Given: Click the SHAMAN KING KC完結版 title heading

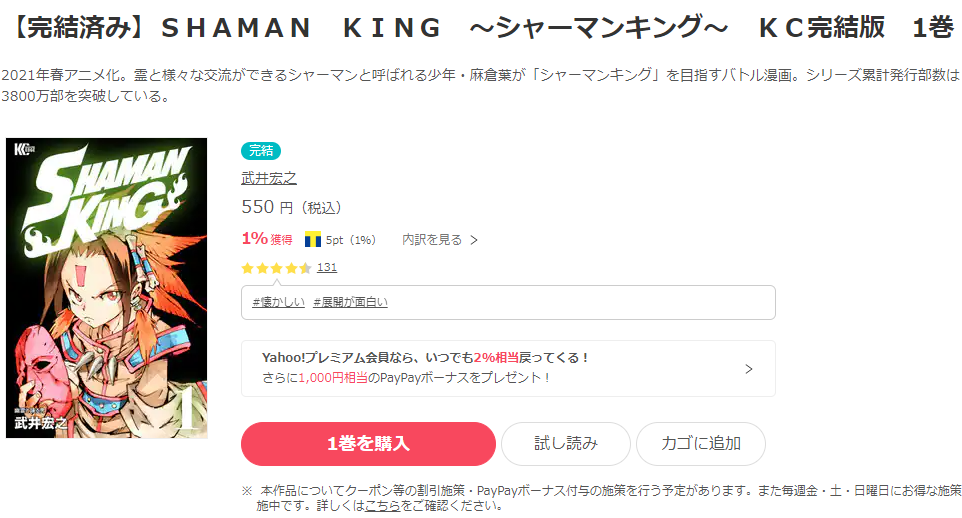Looking at the screenshot, I should (x=481, y=28).
